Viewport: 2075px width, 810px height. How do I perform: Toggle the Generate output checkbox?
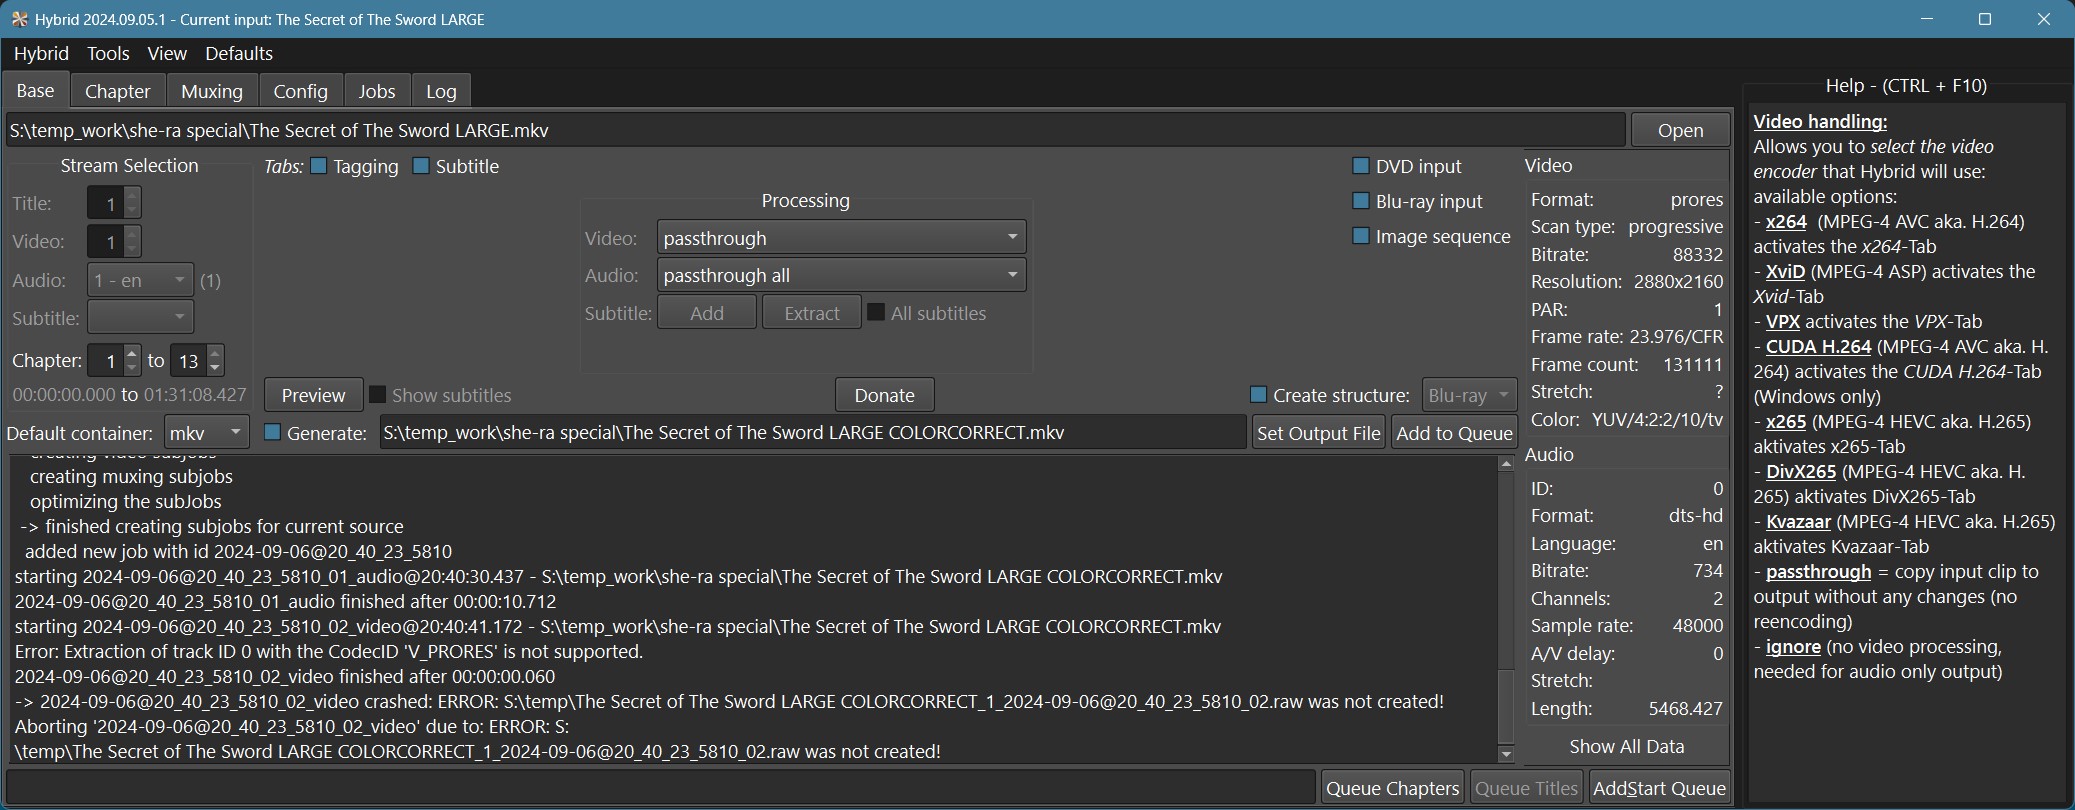coord(272,433)
